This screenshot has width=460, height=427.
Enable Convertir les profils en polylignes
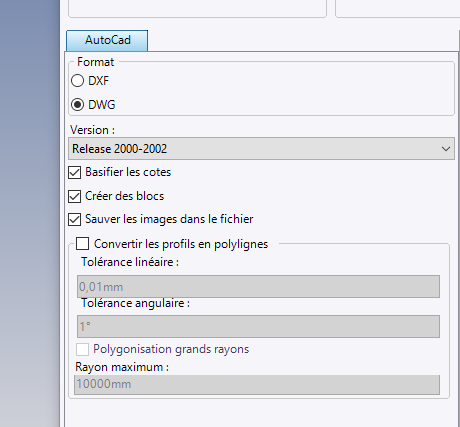click(82, 244)
